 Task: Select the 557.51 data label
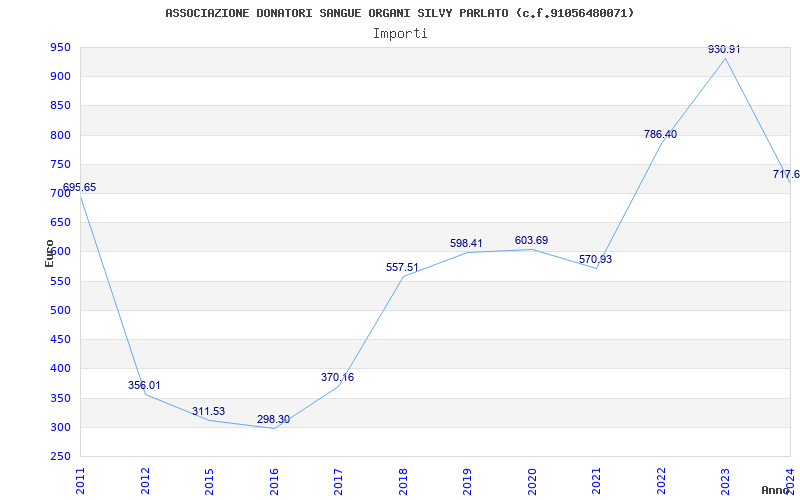(x=402, y=267)
